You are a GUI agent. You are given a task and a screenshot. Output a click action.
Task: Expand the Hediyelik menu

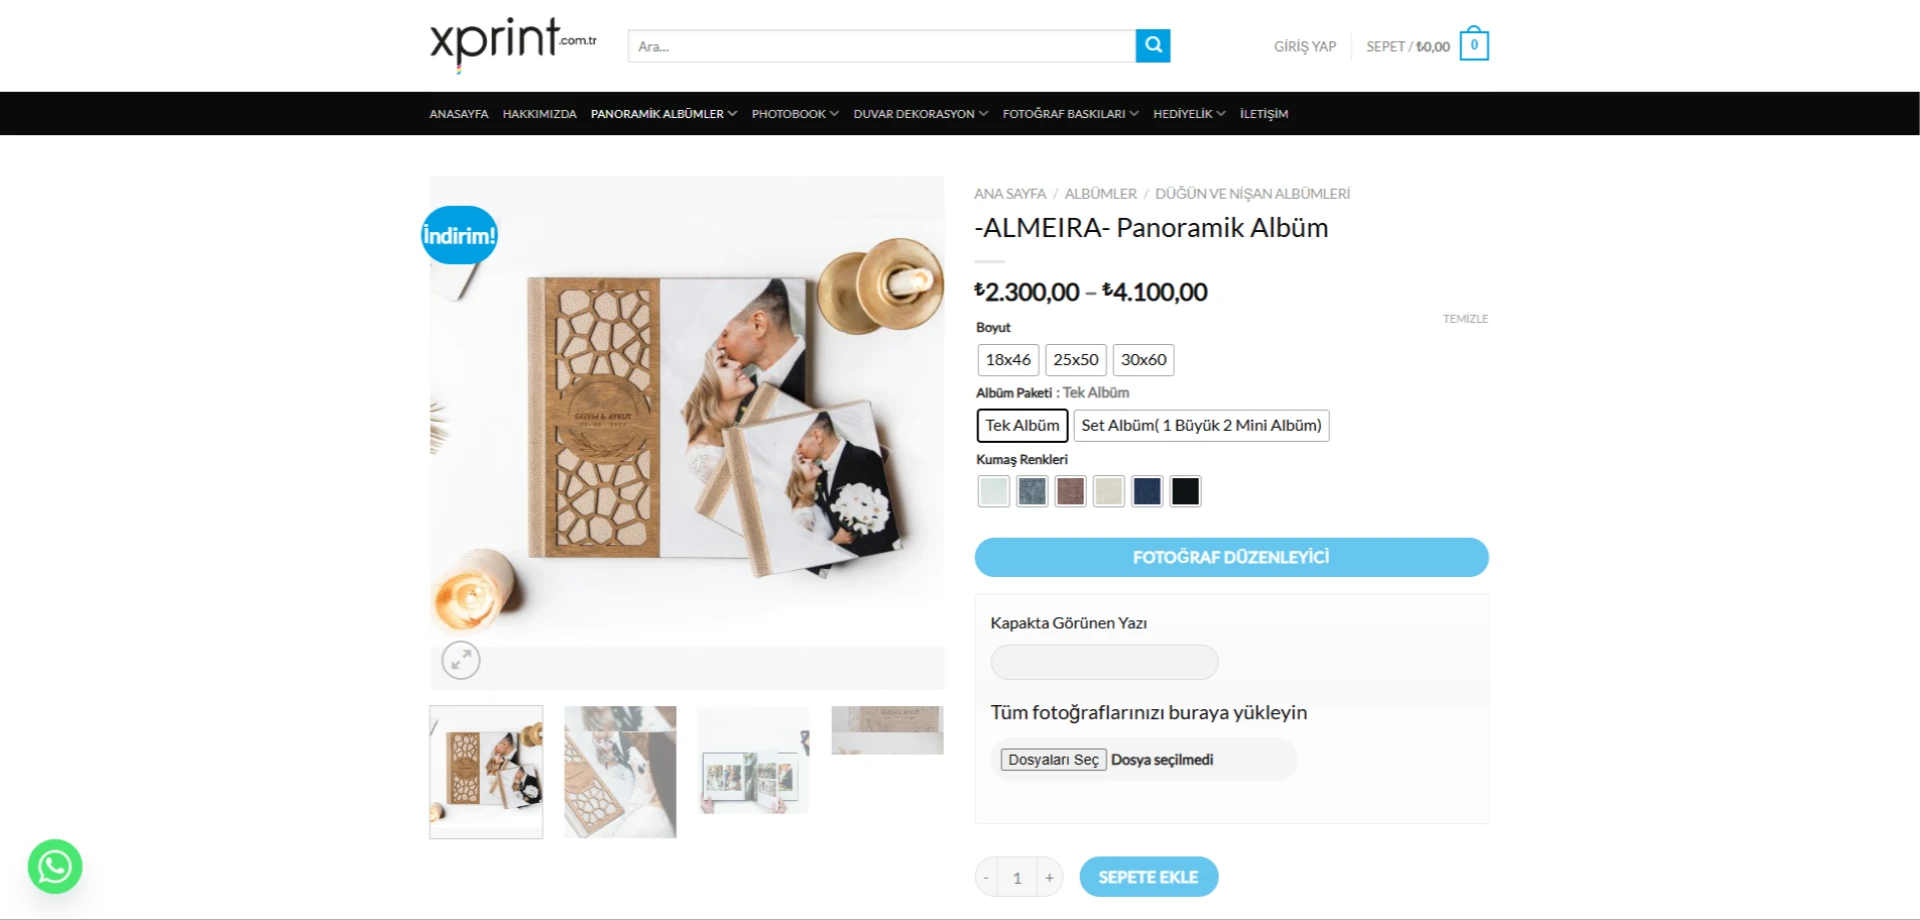(1189, 114)
